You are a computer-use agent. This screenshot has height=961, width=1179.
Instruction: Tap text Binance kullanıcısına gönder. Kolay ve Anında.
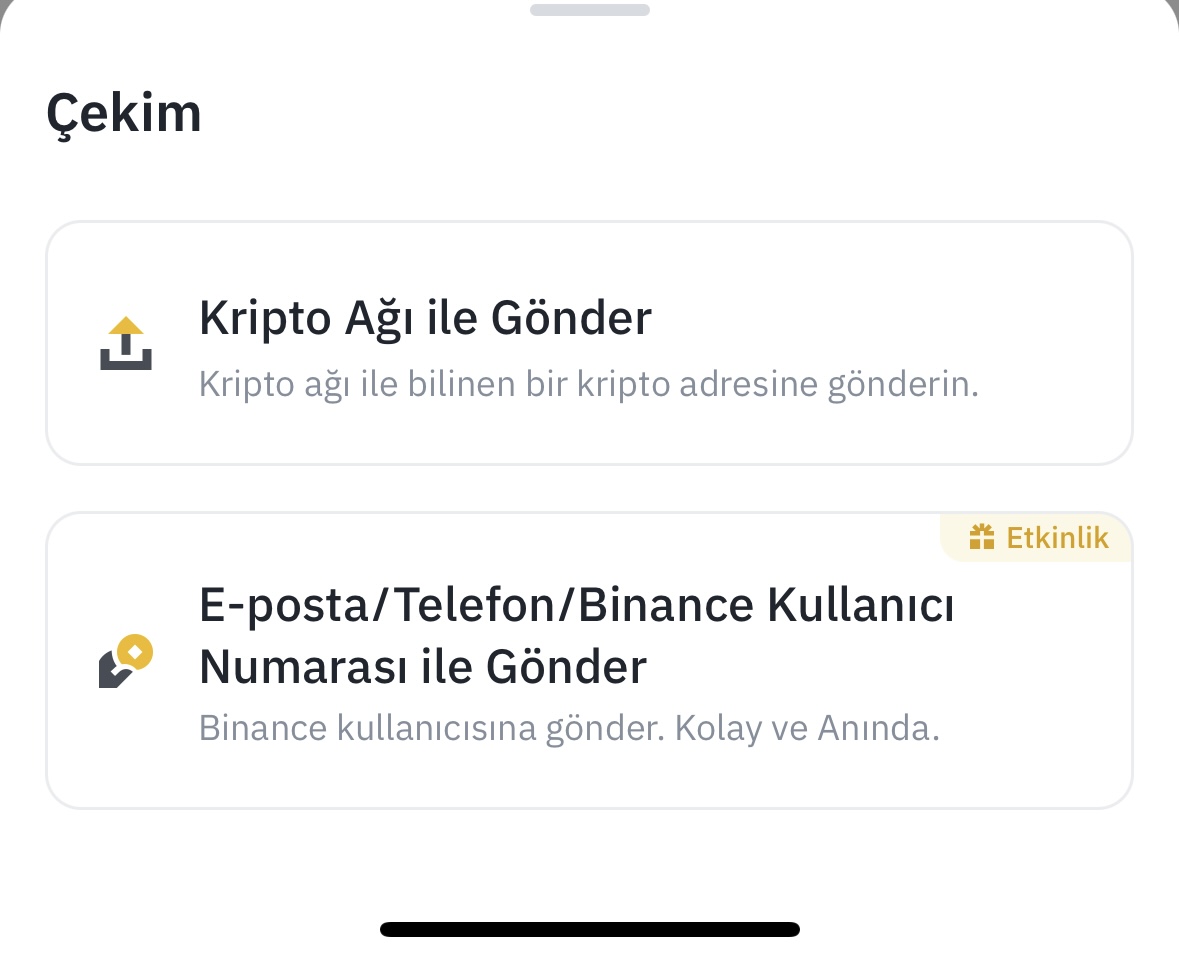point(569,728)
